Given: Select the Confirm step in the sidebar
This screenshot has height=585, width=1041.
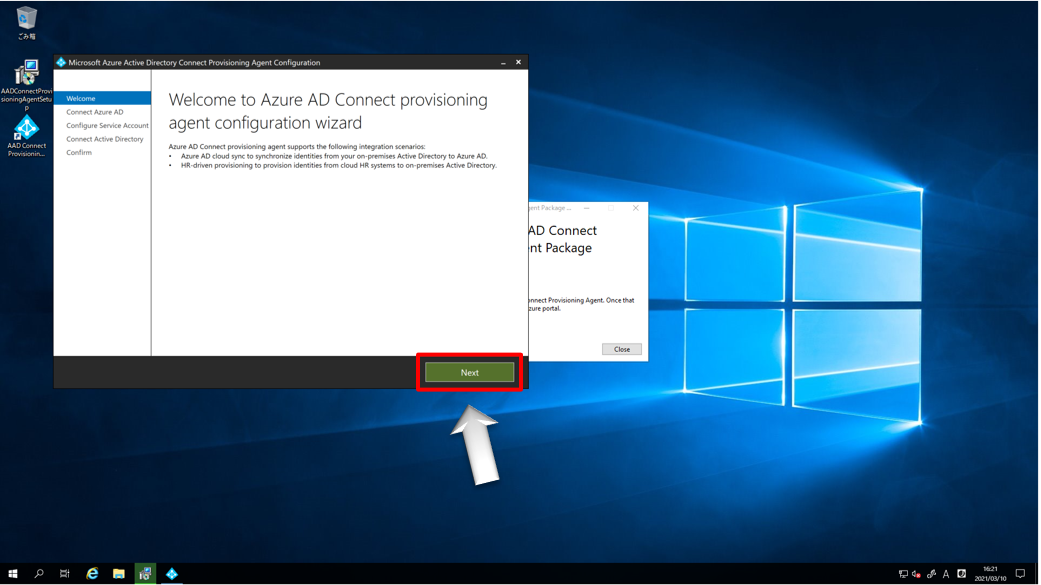Looking at the screenshot, I should [79, 153].
